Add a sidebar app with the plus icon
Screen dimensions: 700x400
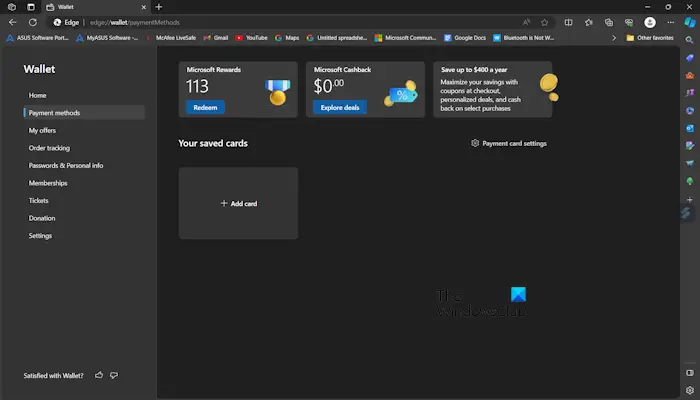(690, 200)
